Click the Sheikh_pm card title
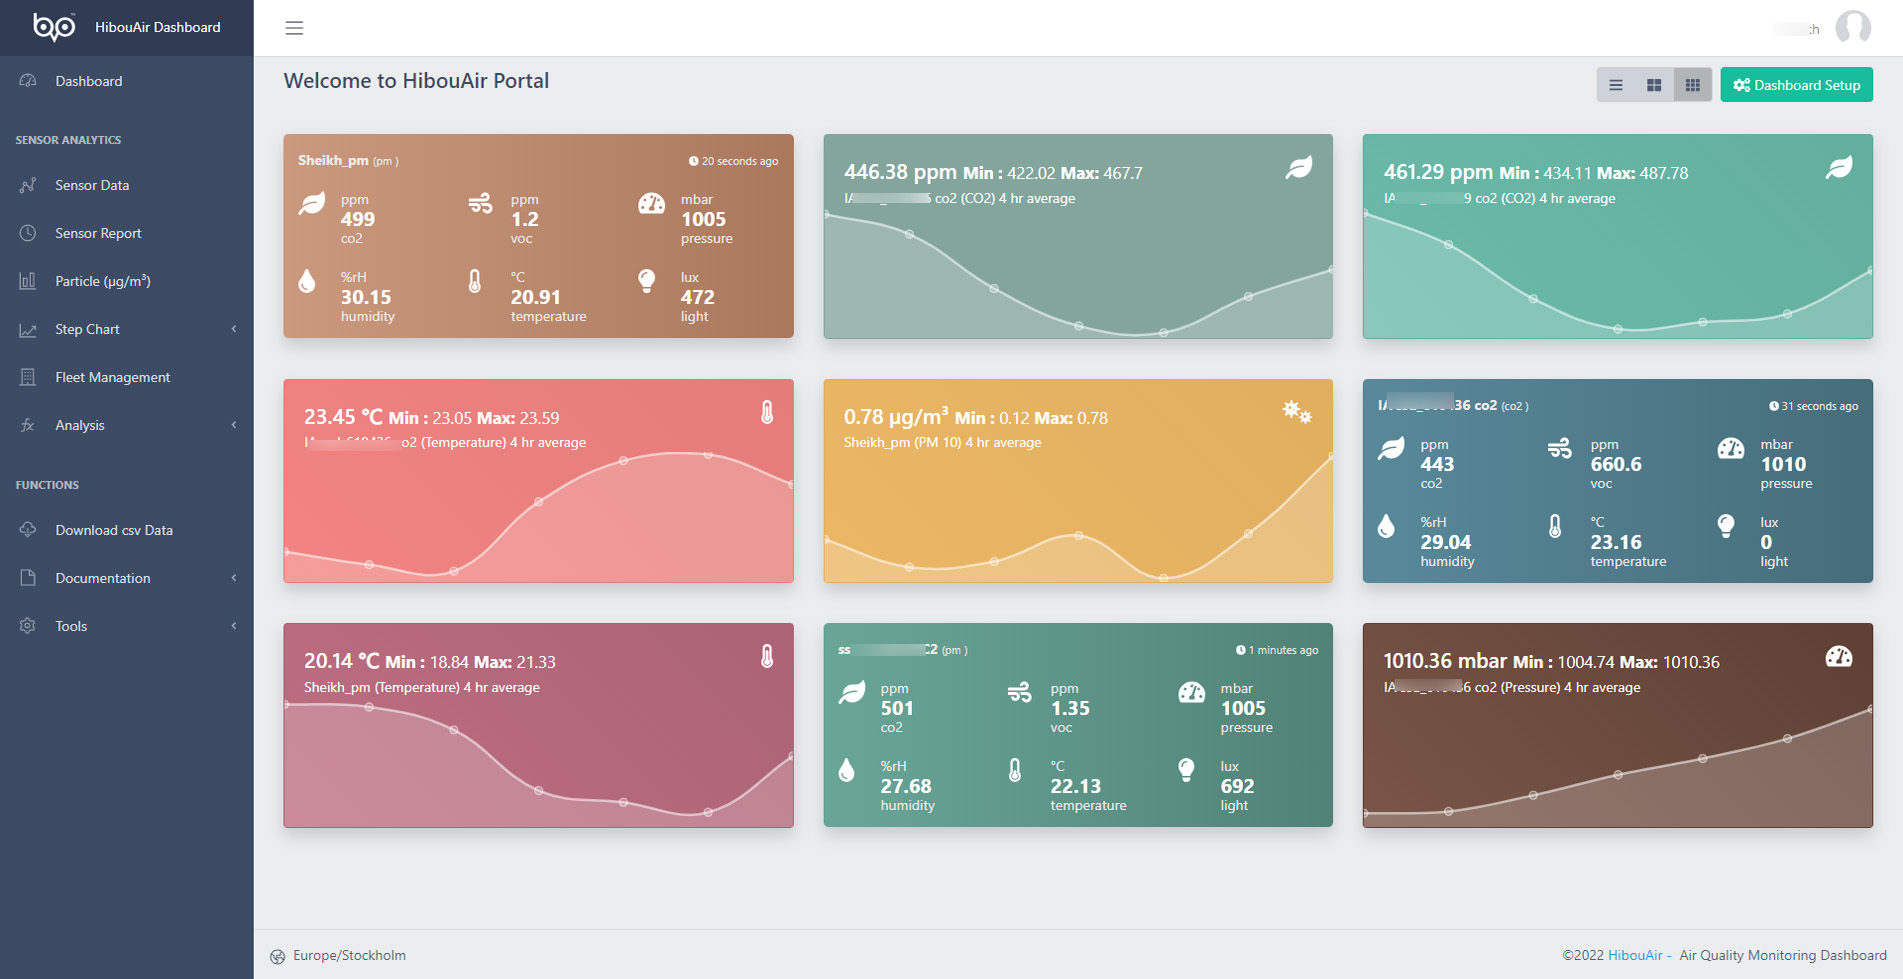The height and width of the screenshot is (979, 1903). (333, 160)
